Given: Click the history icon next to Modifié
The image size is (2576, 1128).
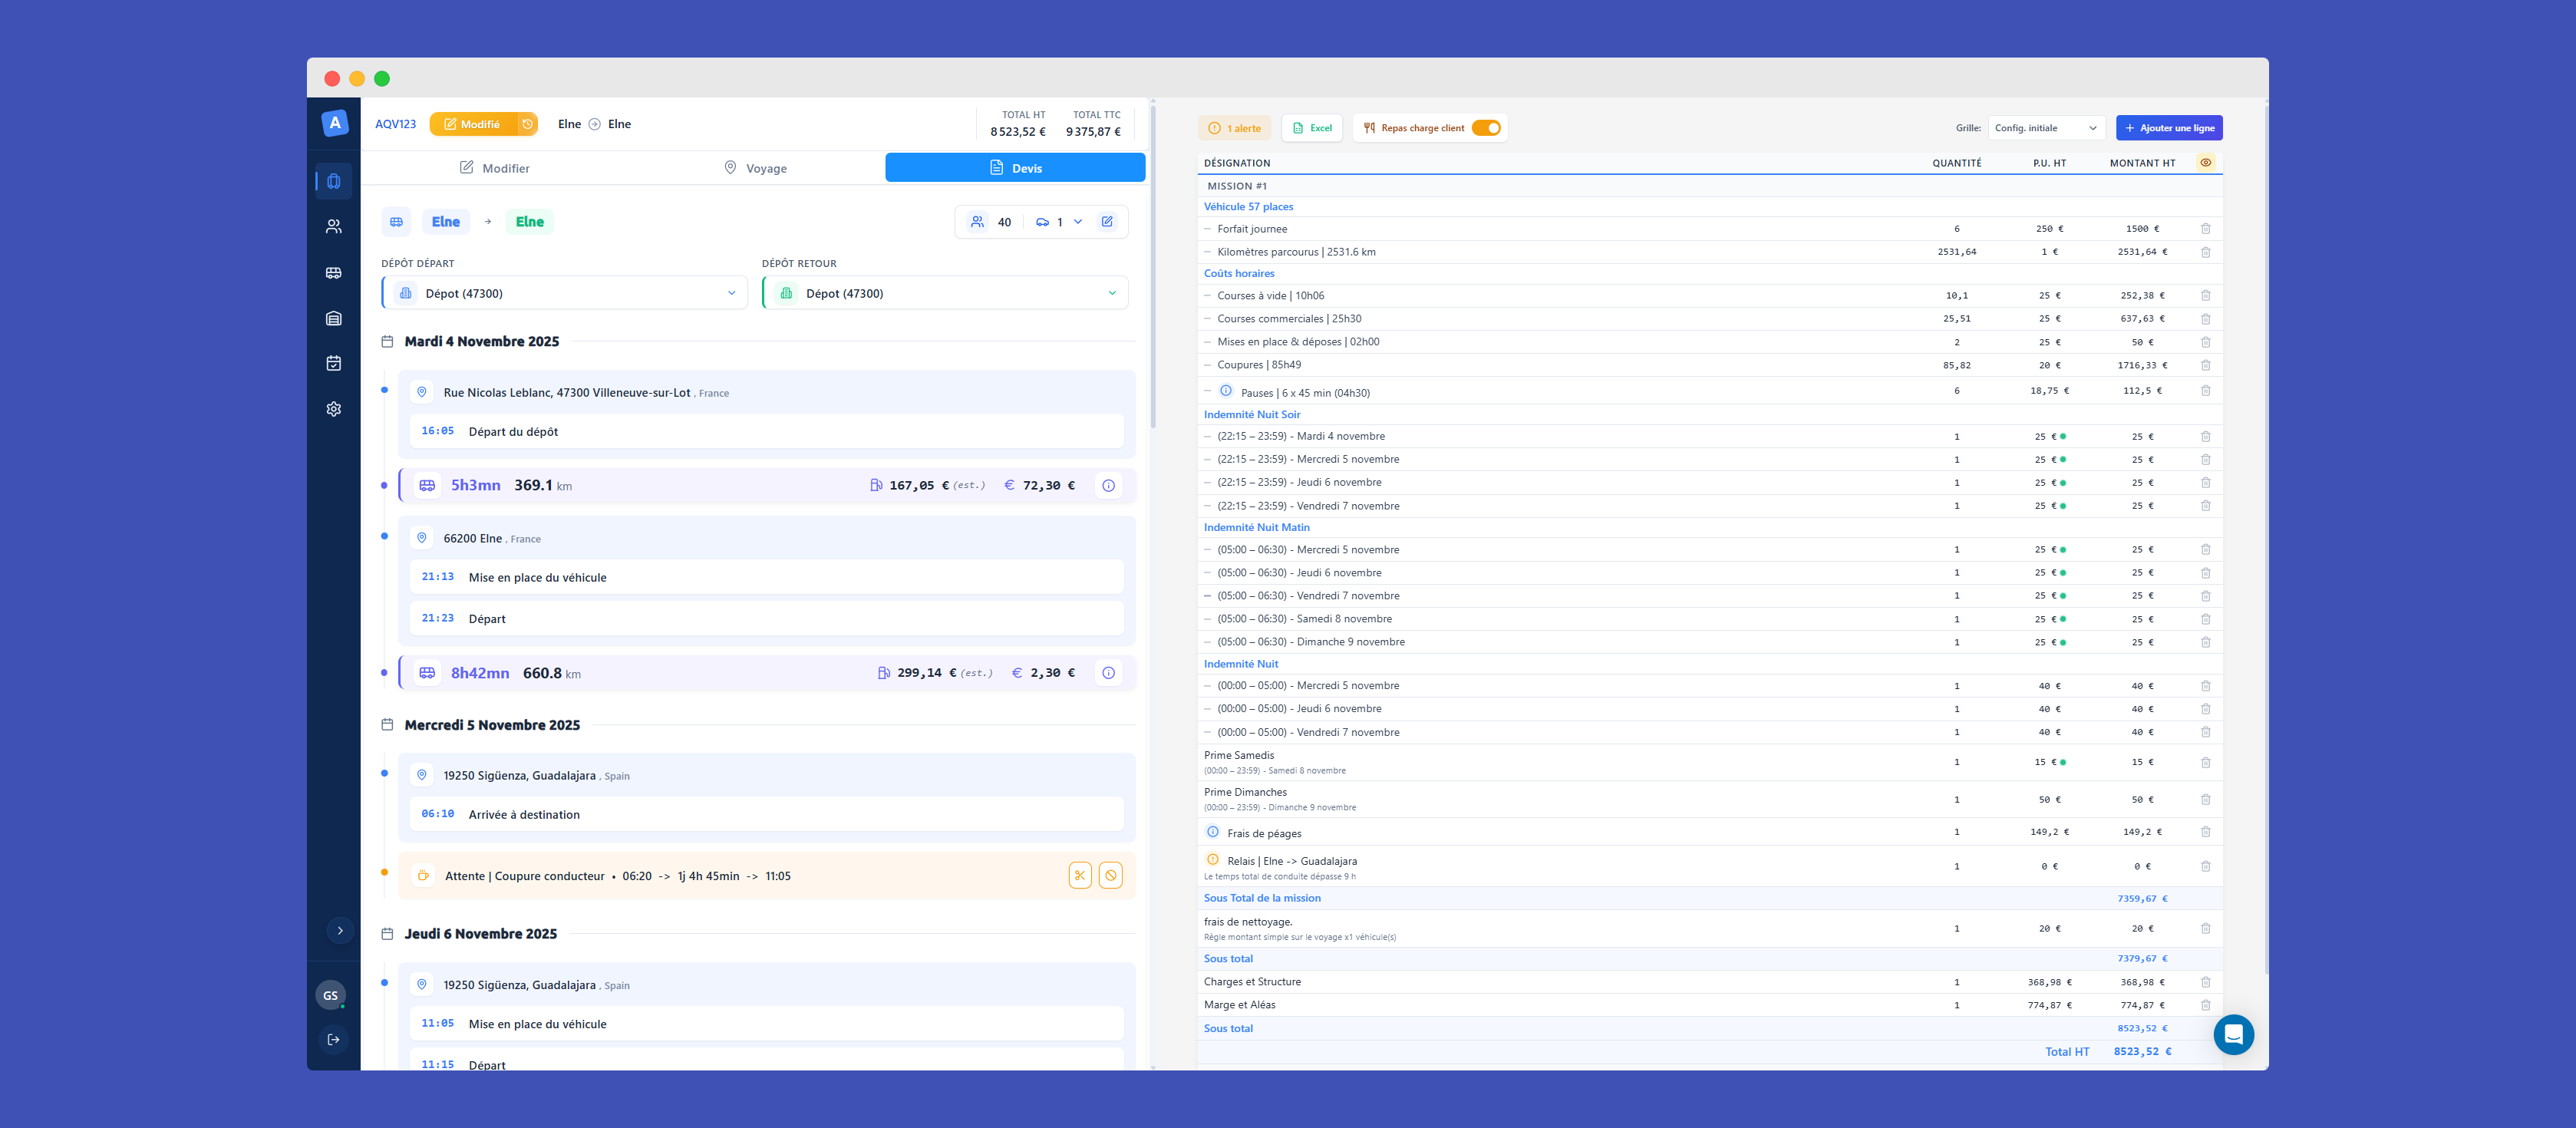Looking at the screenshot, I should click(528, 124).
